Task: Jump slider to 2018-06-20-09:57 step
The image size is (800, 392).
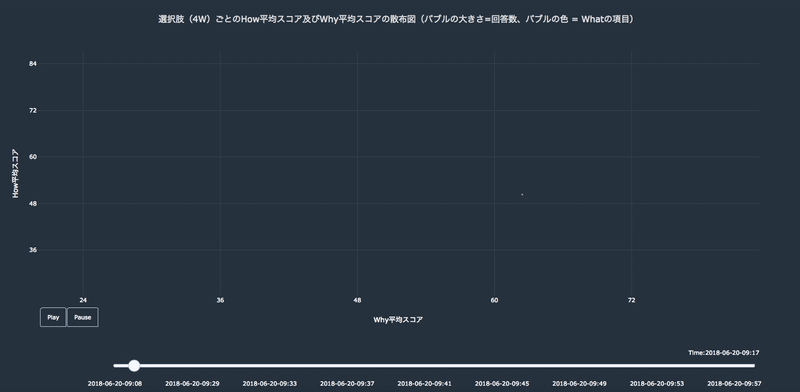Action: tap(735, 383)
